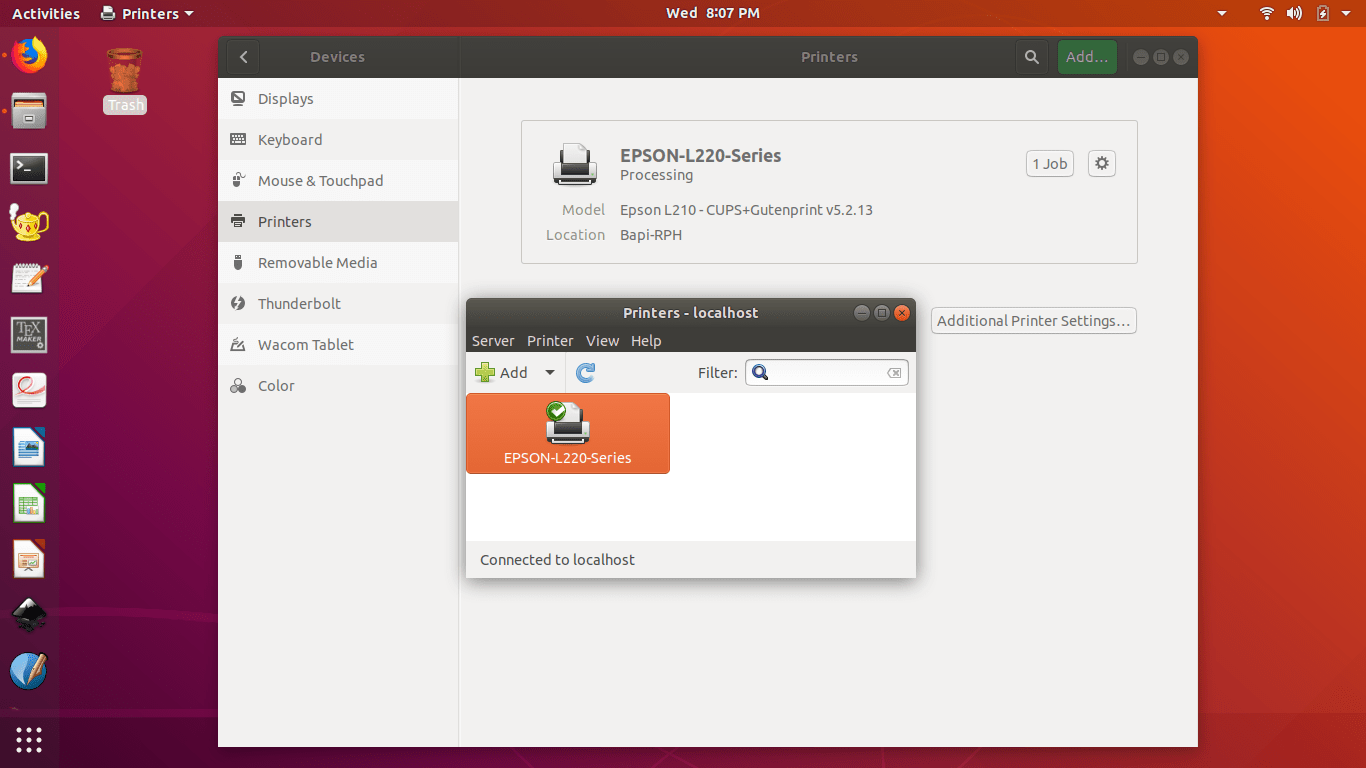Open Thunderbolt settings
This screenshot has height=768, width=1366.
(x=338, y=304)
